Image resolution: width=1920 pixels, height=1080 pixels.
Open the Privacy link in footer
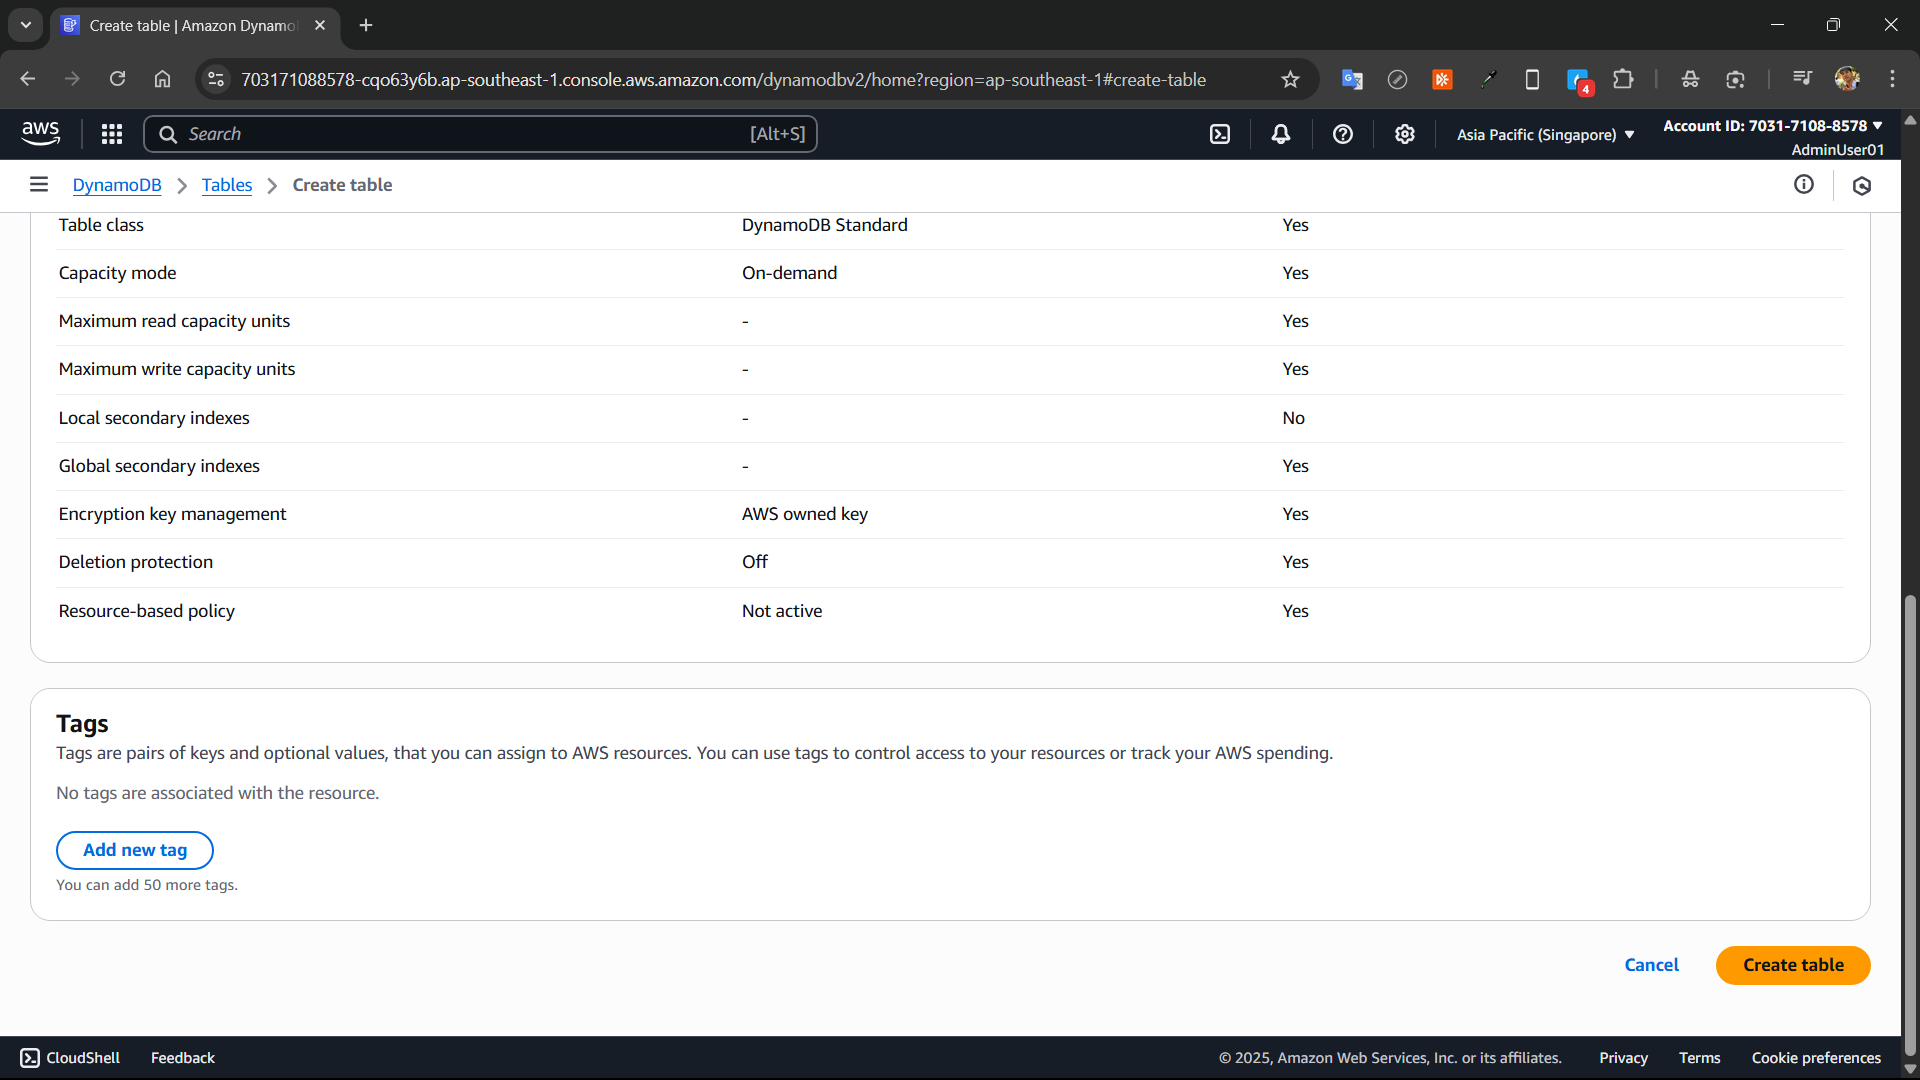coord(1623,1057)
